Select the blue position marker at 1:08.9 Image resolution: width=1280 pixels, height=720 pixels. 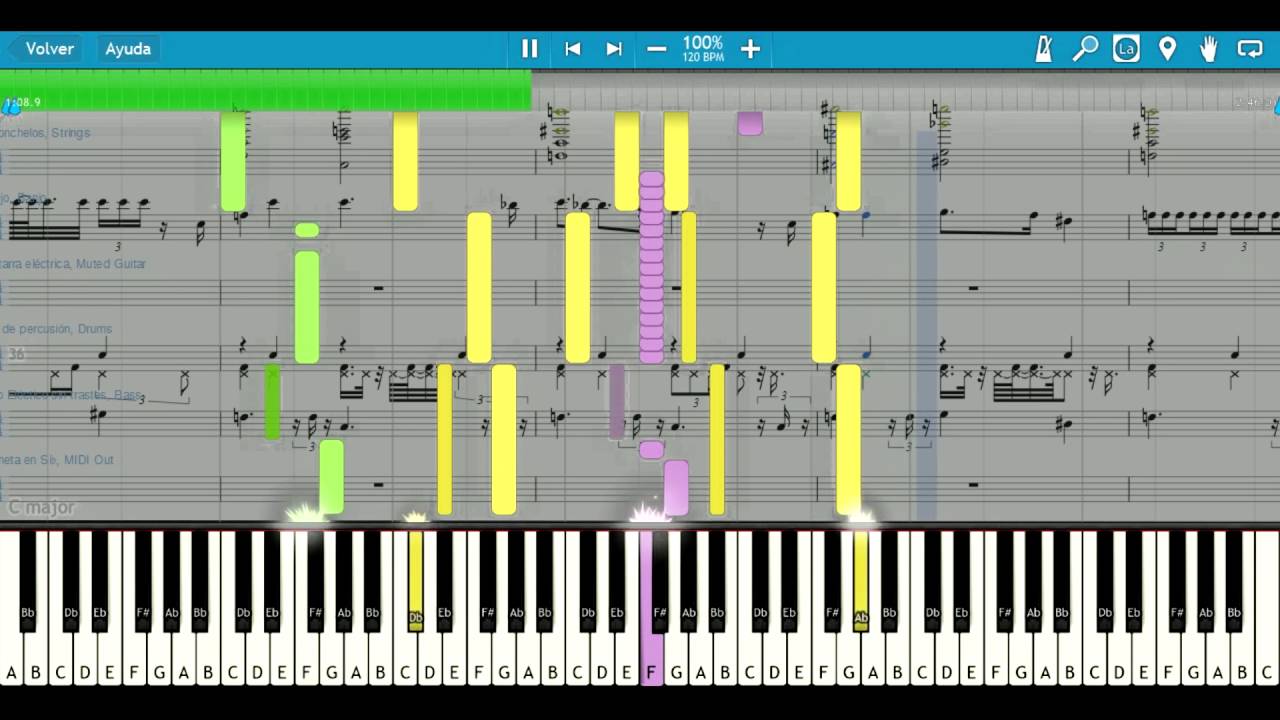(x=9, y=108)
